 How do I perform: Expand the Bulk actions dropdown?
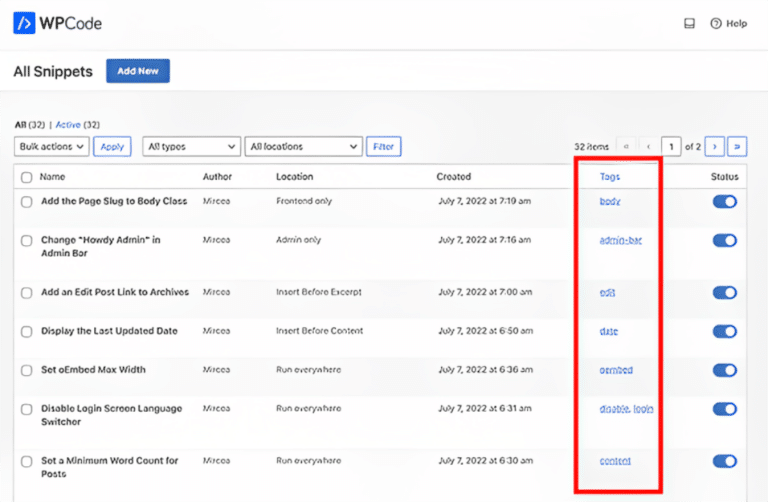tap(53, 147)
